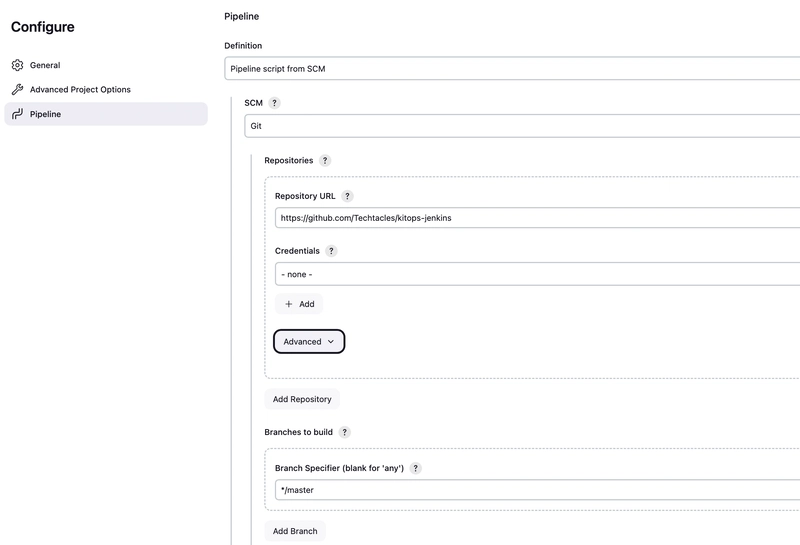Viewport: 800px width, 545px height.
Task: Click into the Repository URL field
Action: click(537, 218)
